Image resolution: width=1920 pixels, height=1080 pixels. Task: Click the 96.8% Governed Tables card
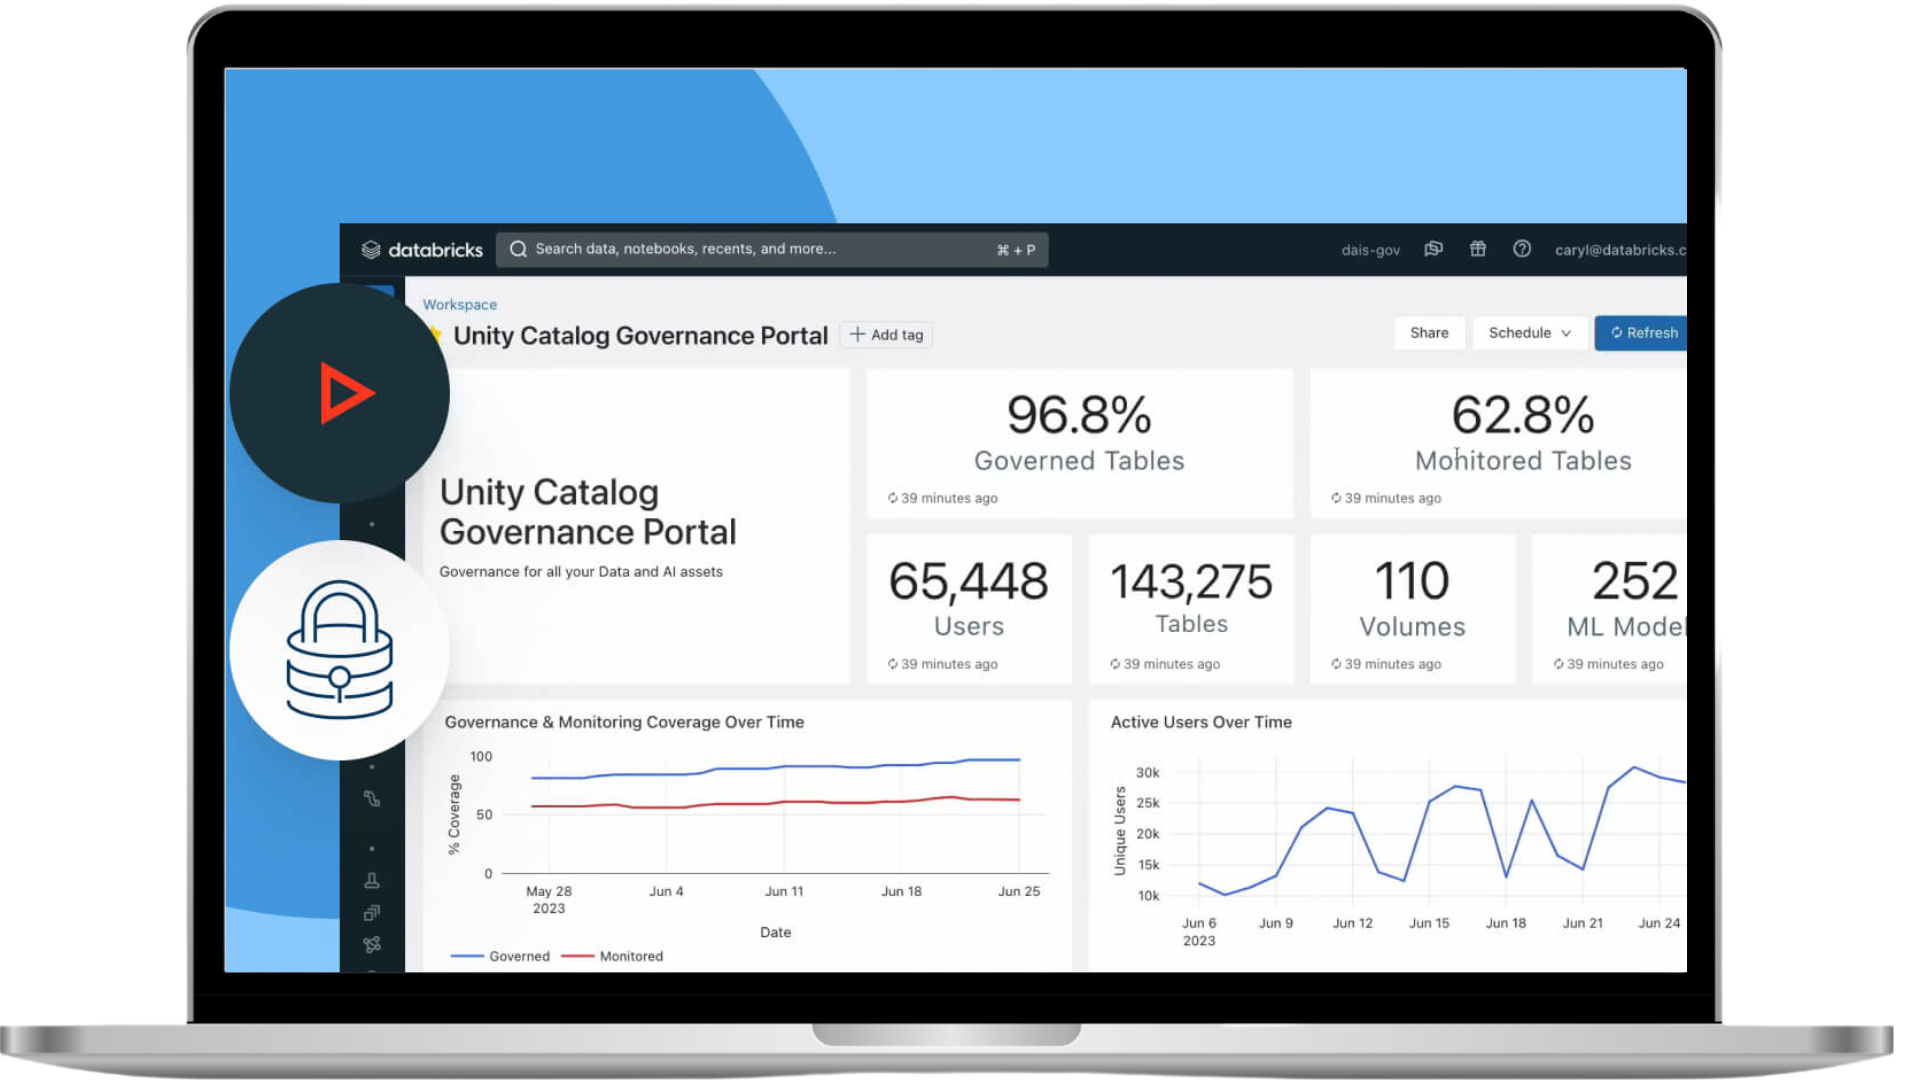(1079, 443)
